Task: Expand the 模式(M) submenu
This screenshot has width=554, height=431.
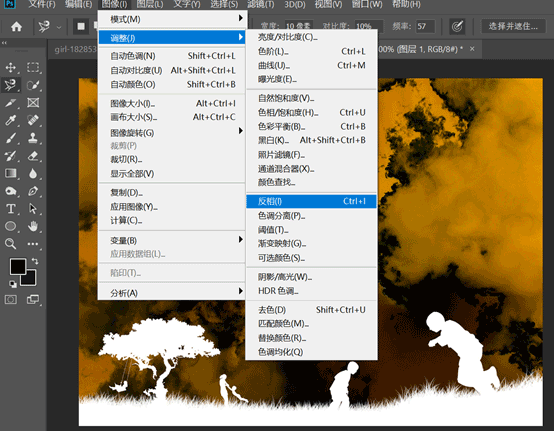Action: (172, 19)
